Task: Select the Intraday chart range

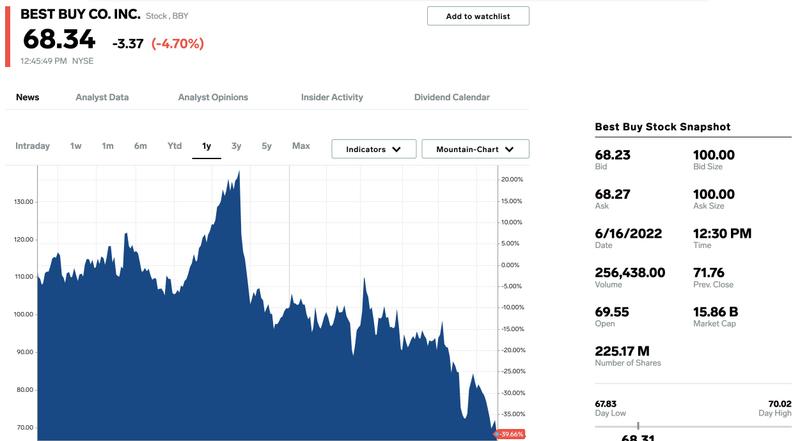Action: pyautogui.click(x=33, y=146)
